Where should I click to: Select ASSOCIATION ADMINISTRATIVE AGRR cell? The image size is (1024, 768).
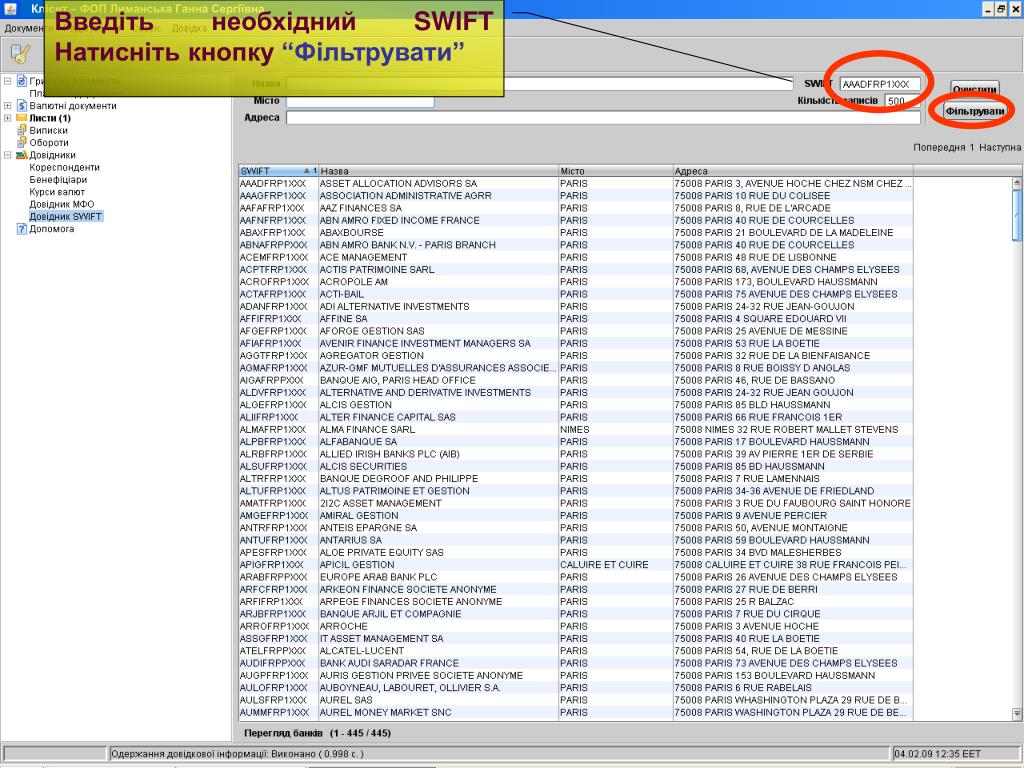(438, 196)
